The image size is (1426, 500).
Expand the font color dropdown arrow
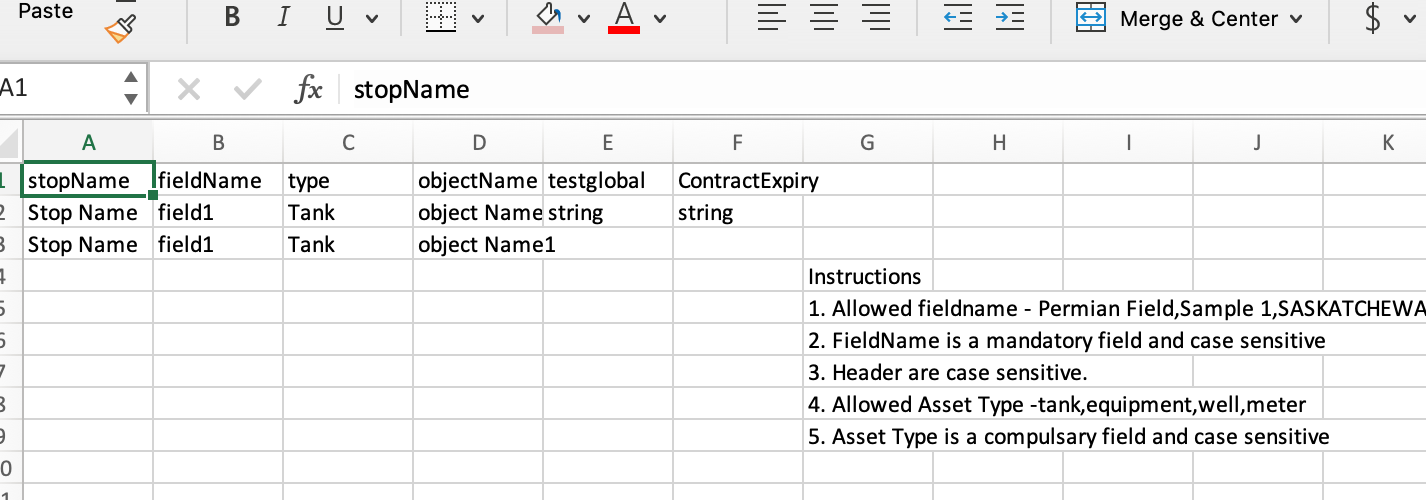659,18
